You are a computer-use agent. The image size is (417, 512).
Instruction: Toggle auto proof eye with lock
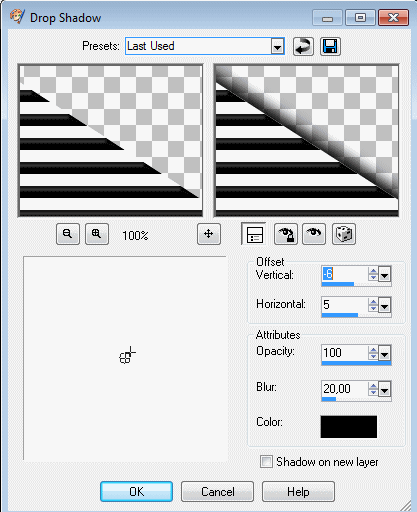coord(286,234)
